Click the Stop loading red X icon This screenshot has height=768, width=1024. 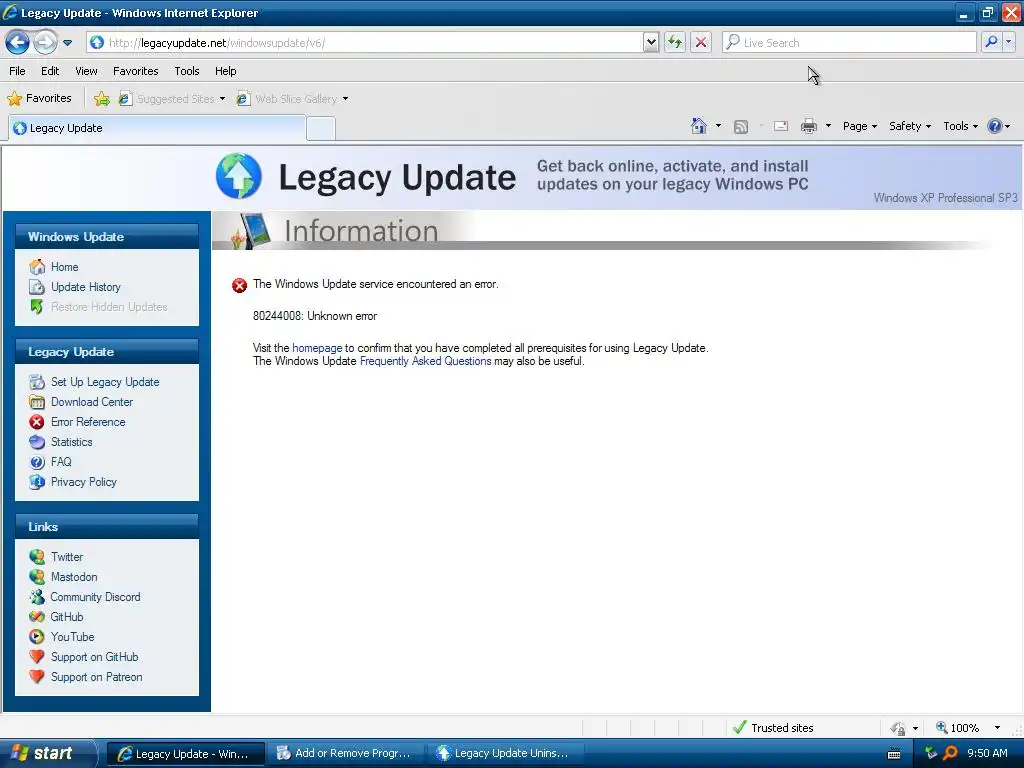point(701,43)
